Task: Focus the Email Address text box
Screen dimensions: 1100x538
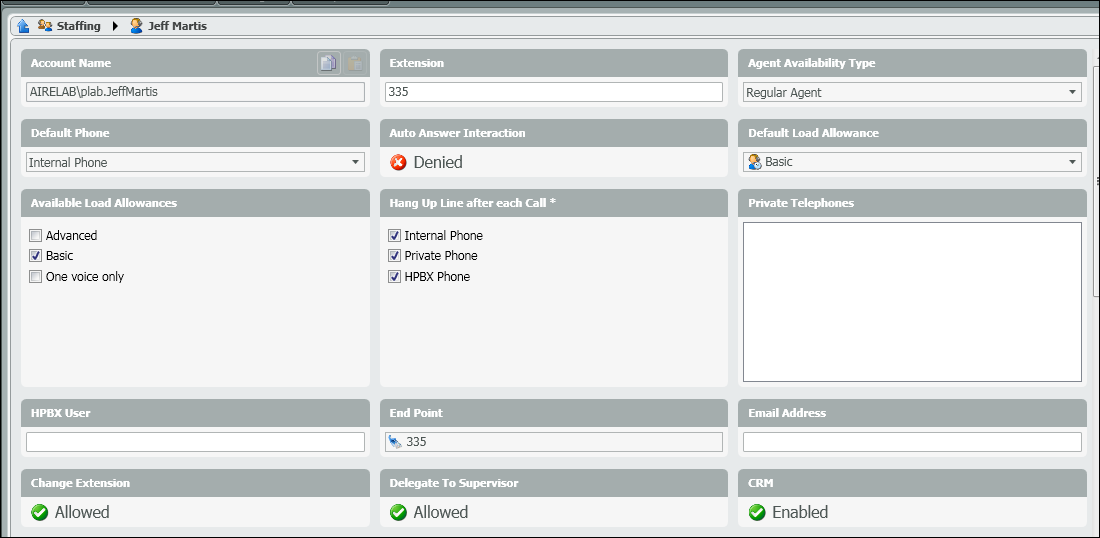Action: click(912, 442)
